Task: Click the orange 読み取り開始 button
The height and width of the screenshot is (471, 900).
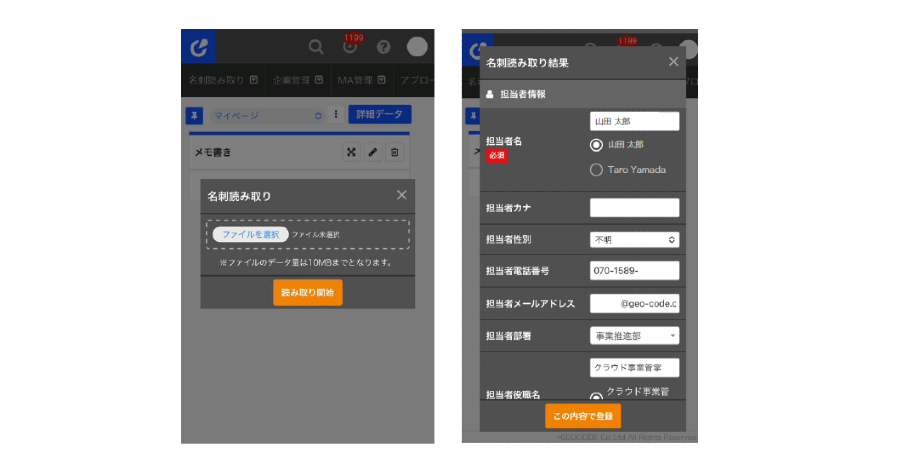Action: pyautogui.click(x=308, y=293)
